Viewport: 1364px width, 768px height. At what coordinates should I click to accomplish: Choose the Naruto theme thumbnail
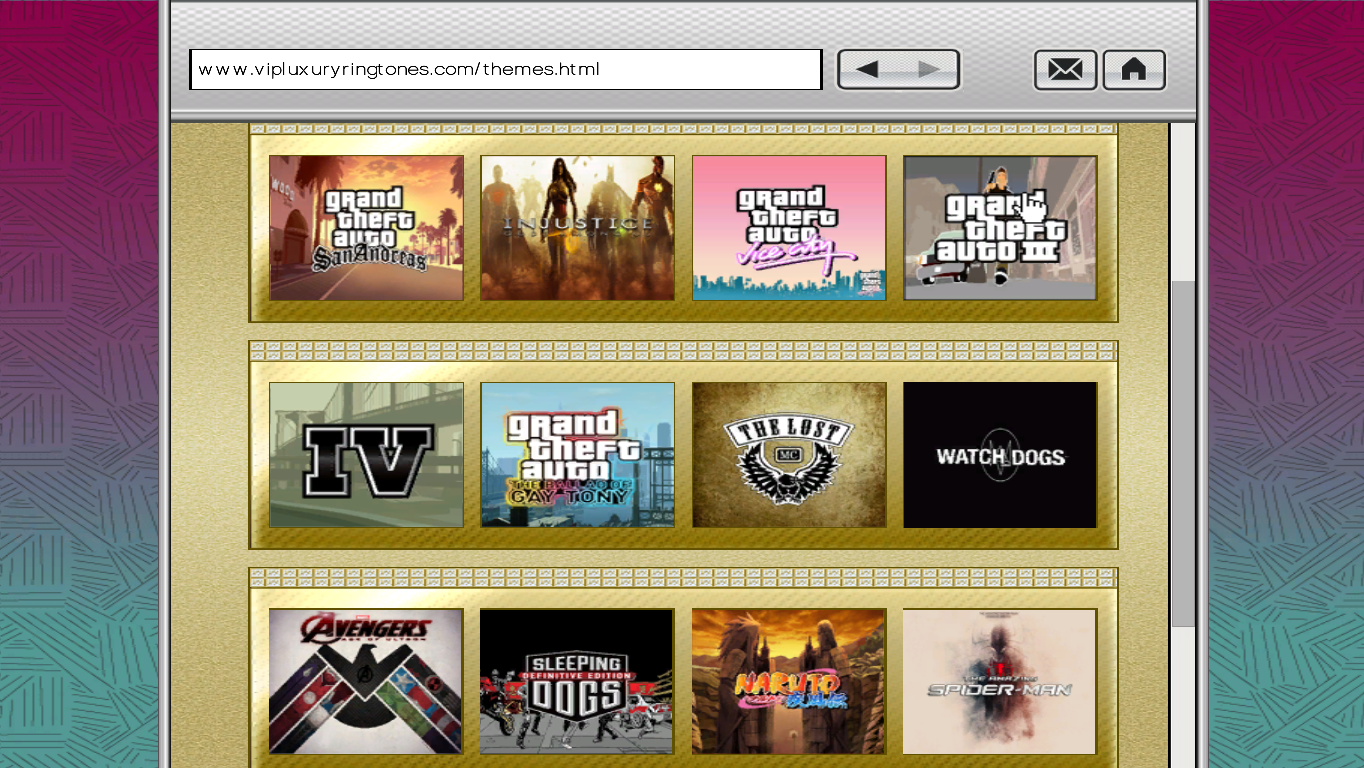[789, 681]
